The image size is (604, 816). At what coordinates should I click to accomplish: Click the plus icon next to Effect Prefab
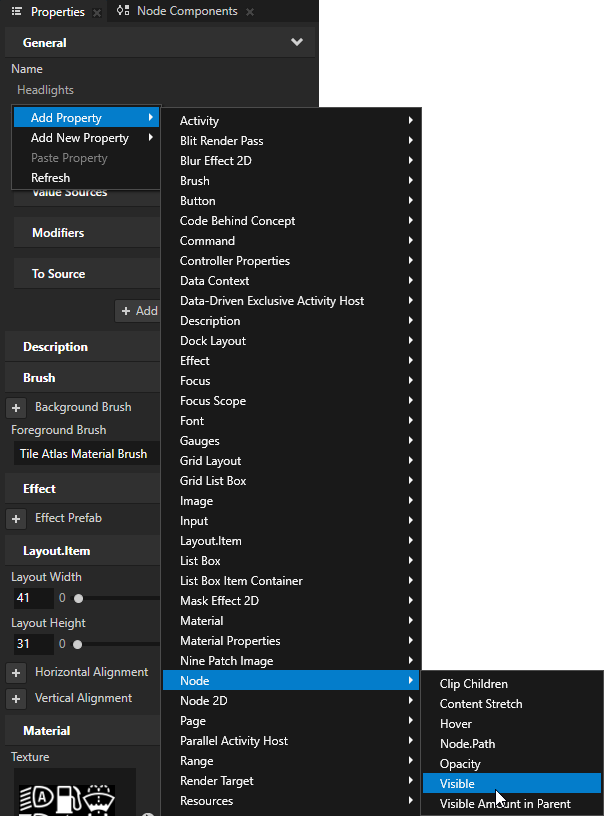pyautogui.click(x=14, y=519)
